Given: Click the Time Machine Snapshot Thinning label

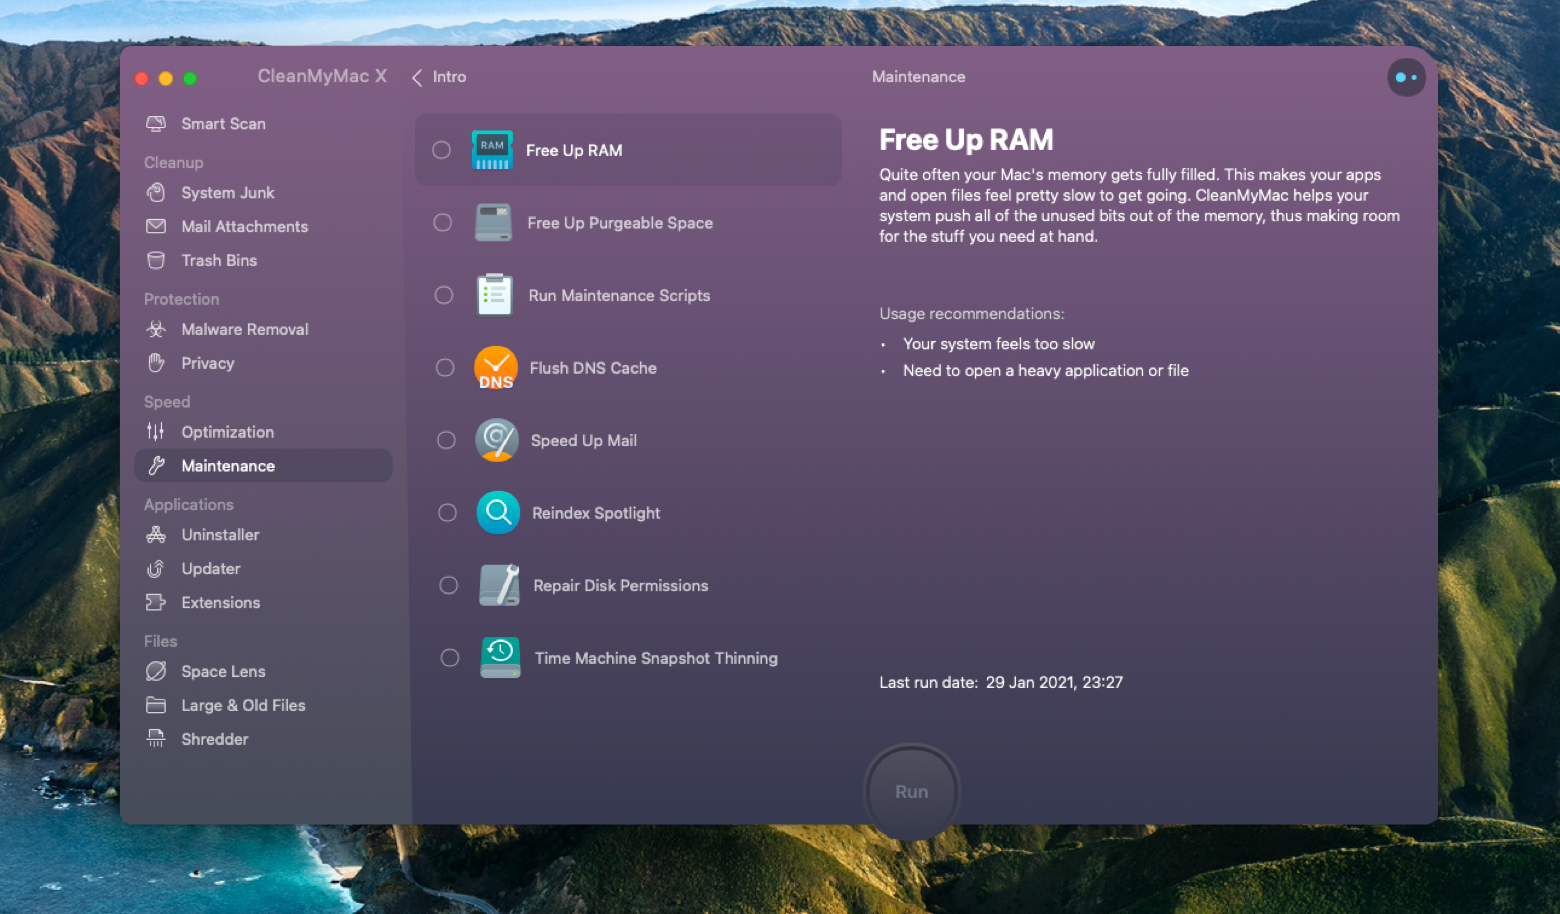Looking at the screenshot, I should (656, 658).
